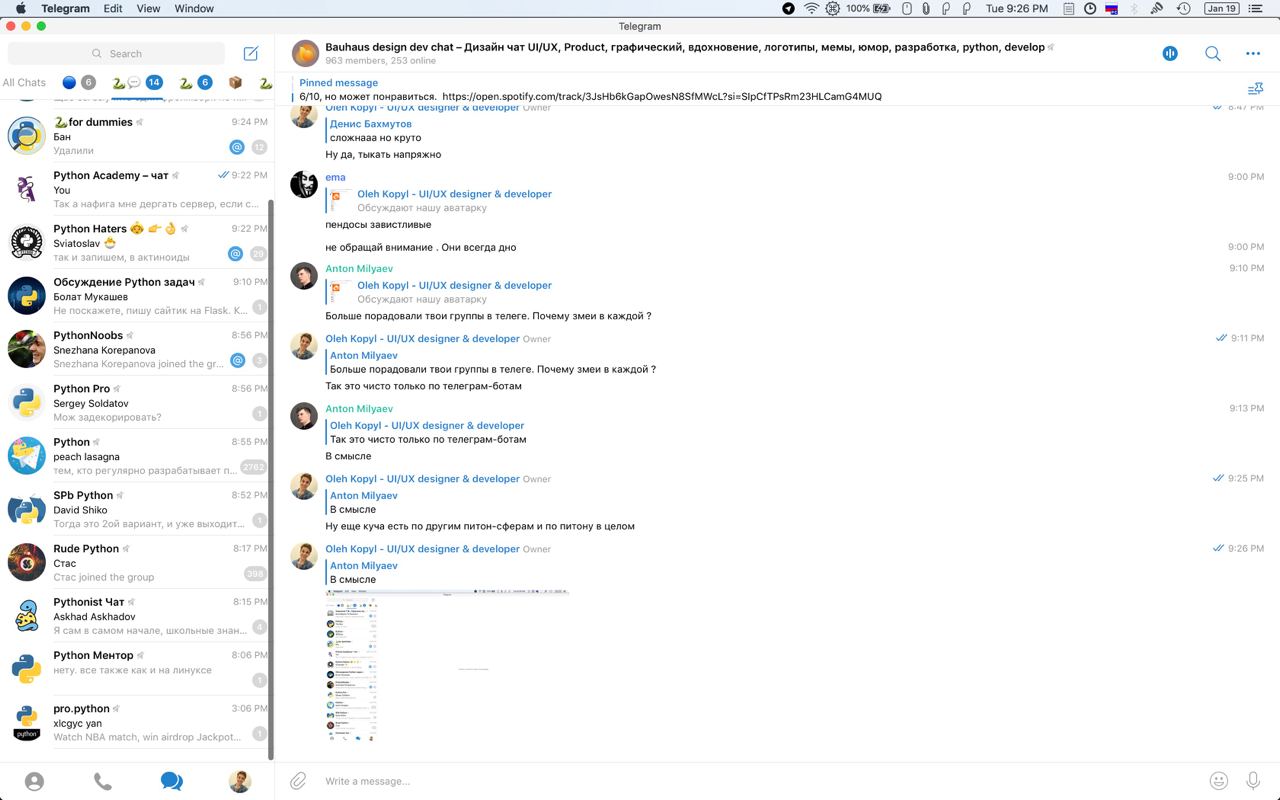1280x800 pixels.
Task: Open the three-dot more menu in the header
Action: [x=1253, y=53]
